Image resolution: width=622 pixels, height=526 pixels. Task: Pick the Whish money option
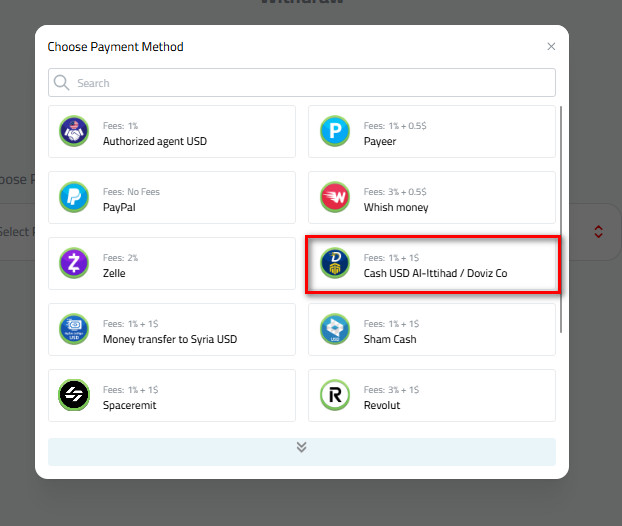[432, 197]
